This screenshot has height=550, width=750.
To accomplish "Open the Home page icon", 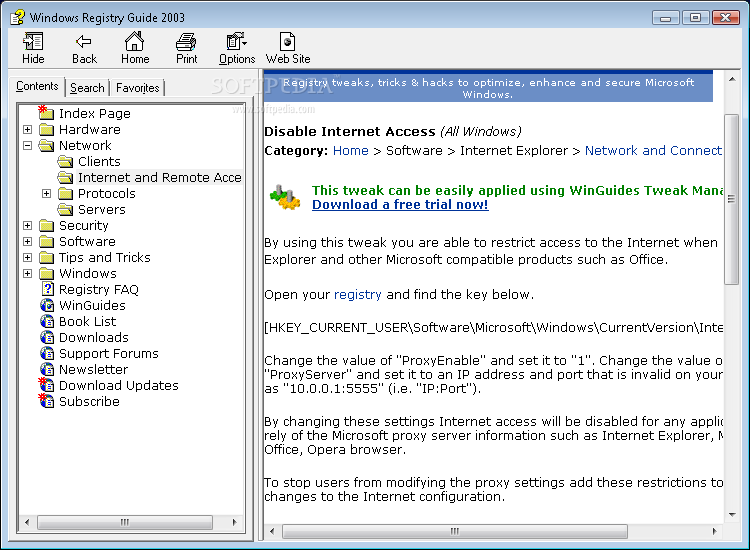I will [x=134, y=41].
